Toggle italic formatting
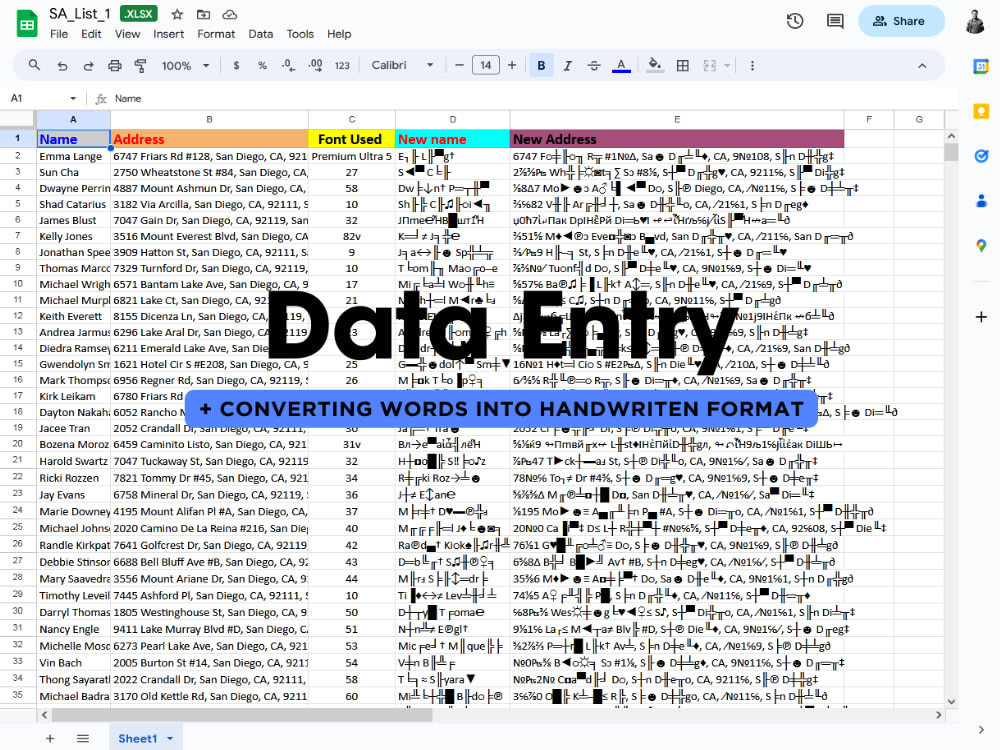 [x=567, y=66]
